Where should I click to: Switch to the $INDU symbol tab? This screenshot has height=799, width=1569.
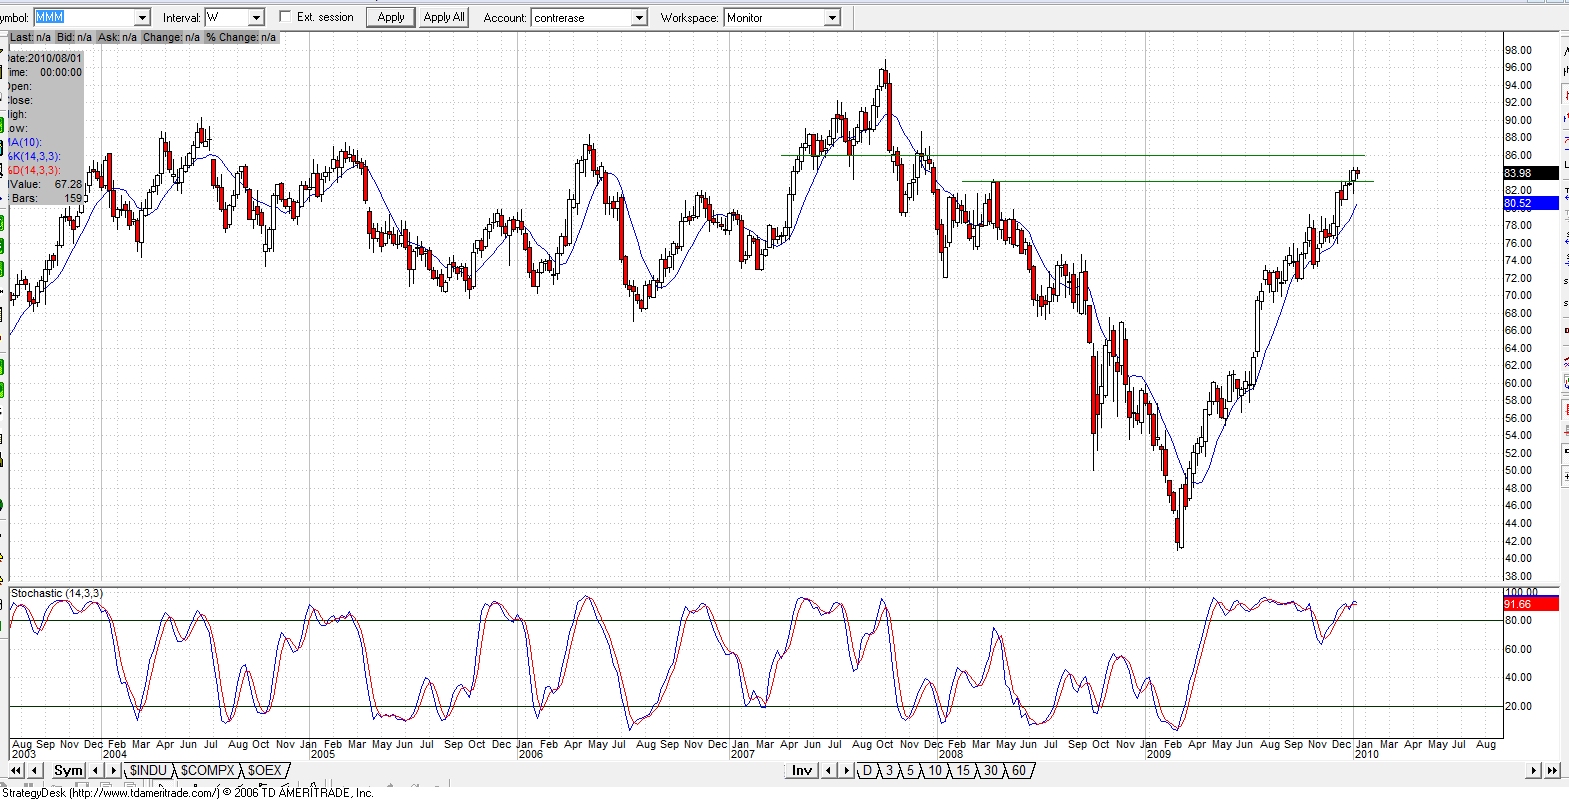click(x=148, y=770)
